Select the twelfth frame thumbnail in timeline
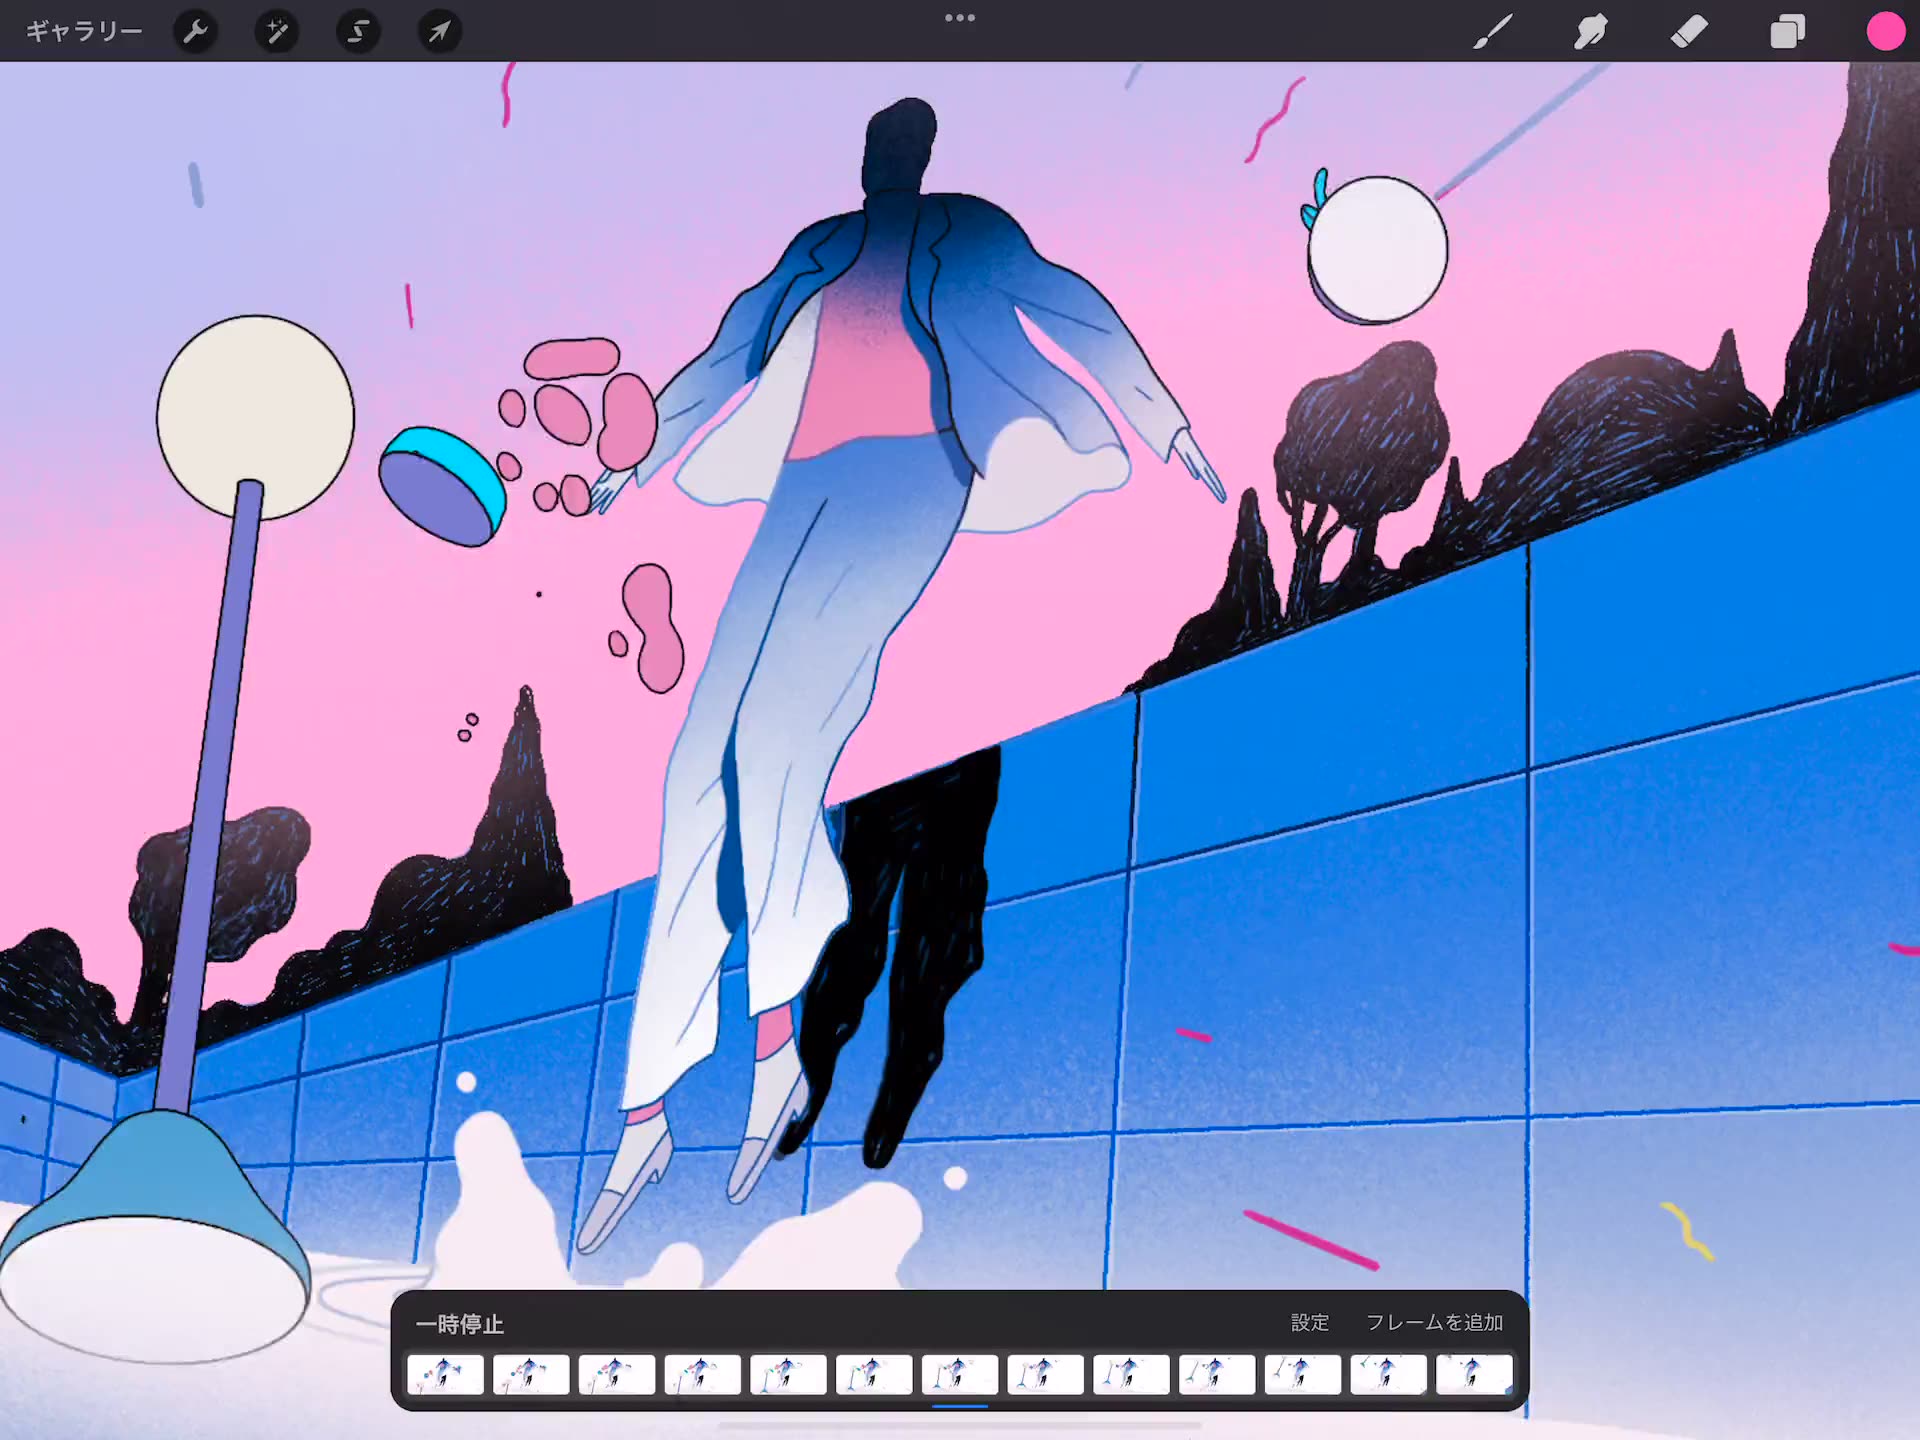 click(x=1389, y=1375)
